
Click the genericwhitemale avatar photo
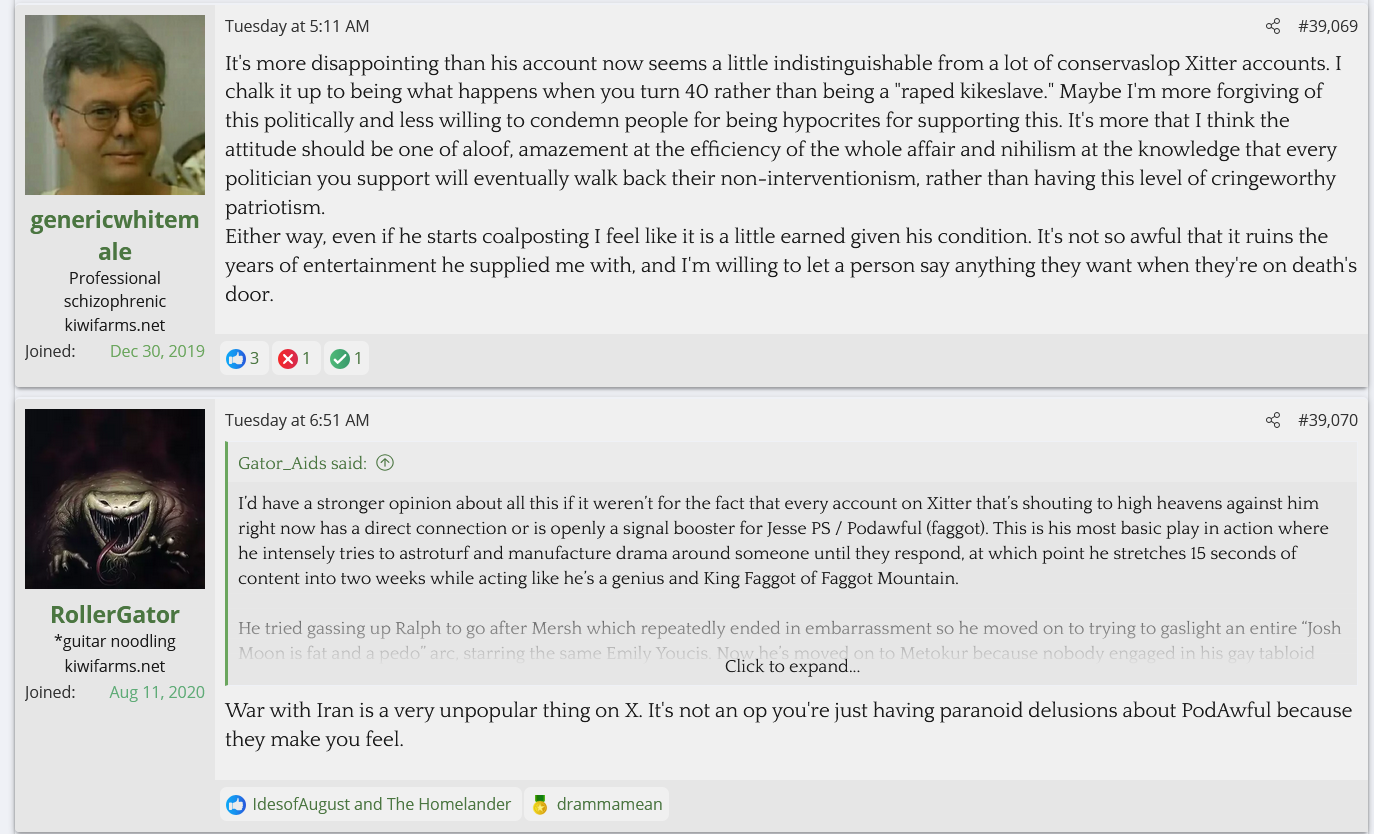[x=115, y=105]
